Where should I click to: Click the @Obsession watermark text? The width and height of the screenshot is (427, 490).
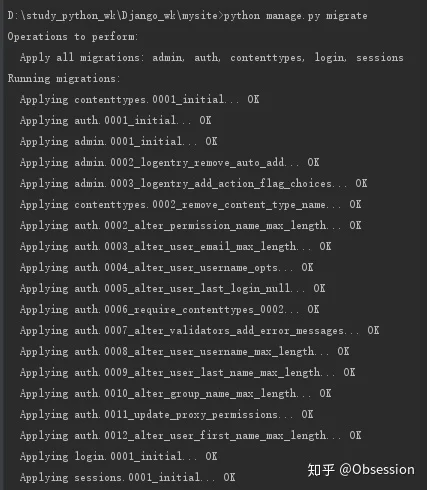[x=377, y=470]
